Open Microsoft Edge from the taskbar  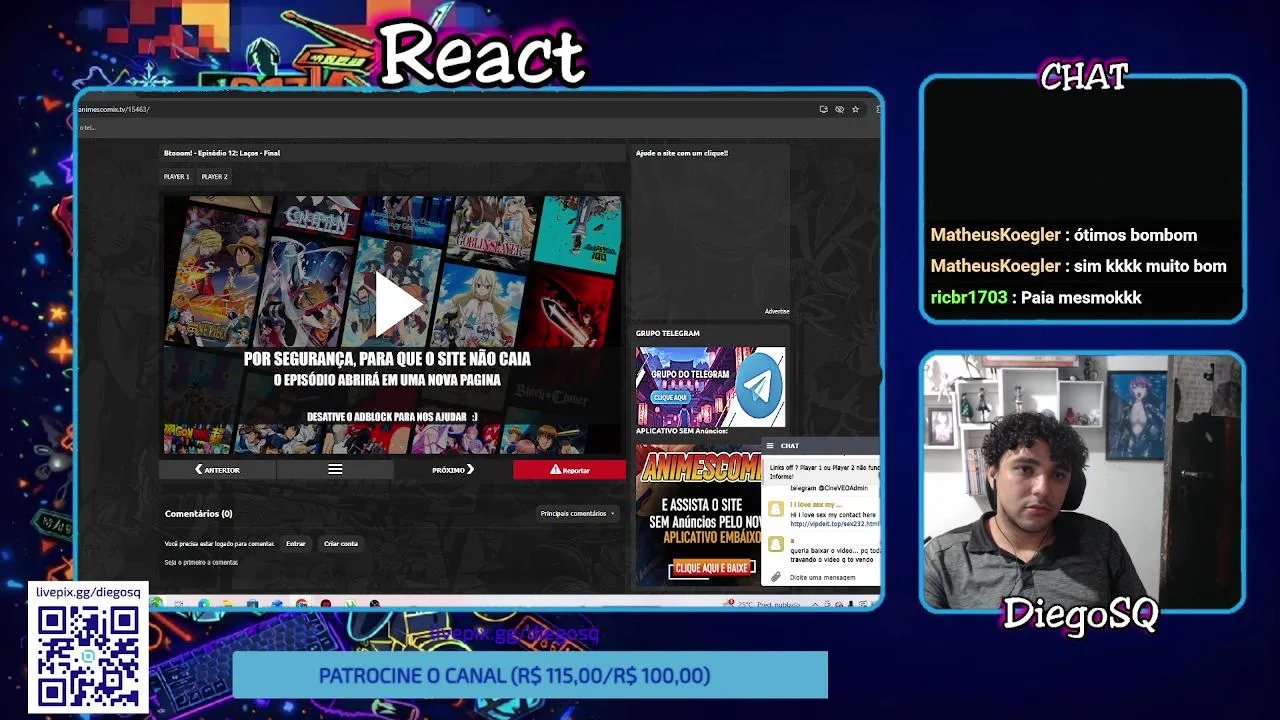tap(204, 603)
